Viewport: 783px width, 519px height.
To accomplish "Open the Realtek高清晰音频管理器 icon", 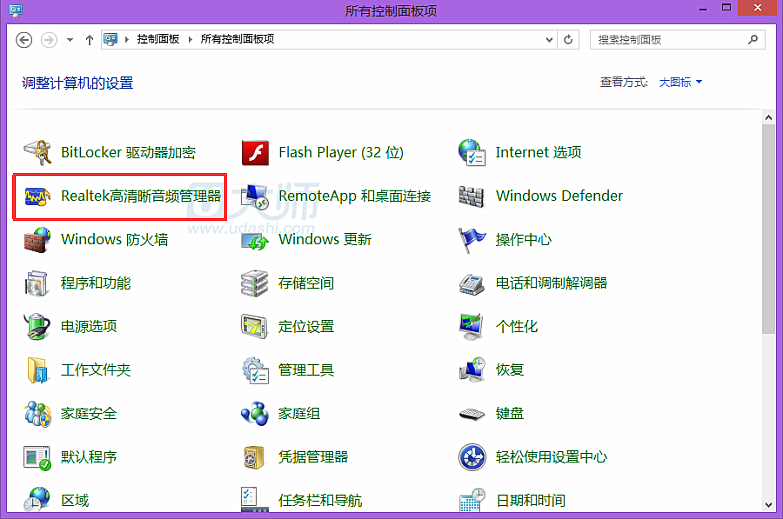I will 37,197.
